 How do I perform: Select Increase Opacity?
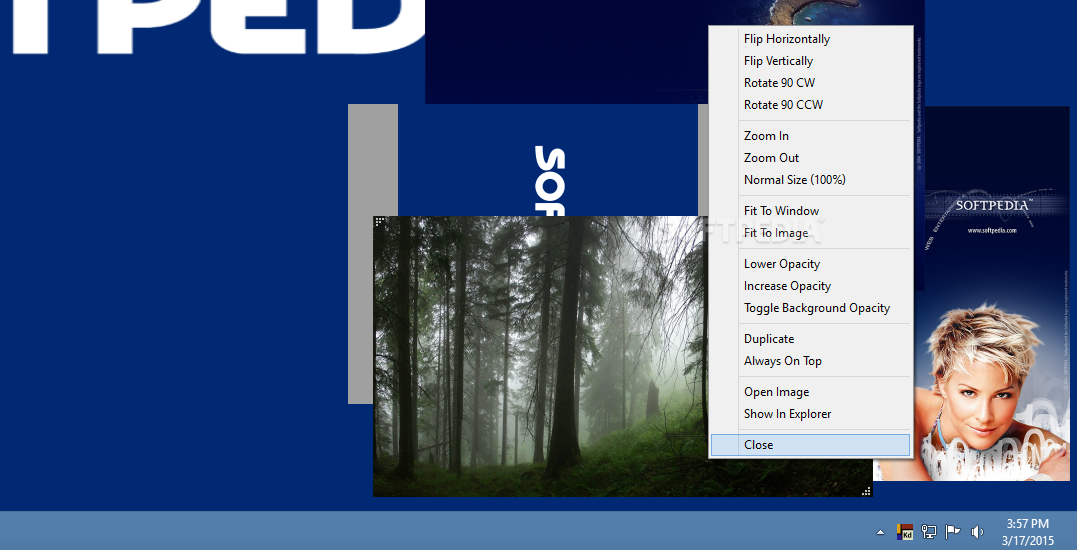point(810,286)
